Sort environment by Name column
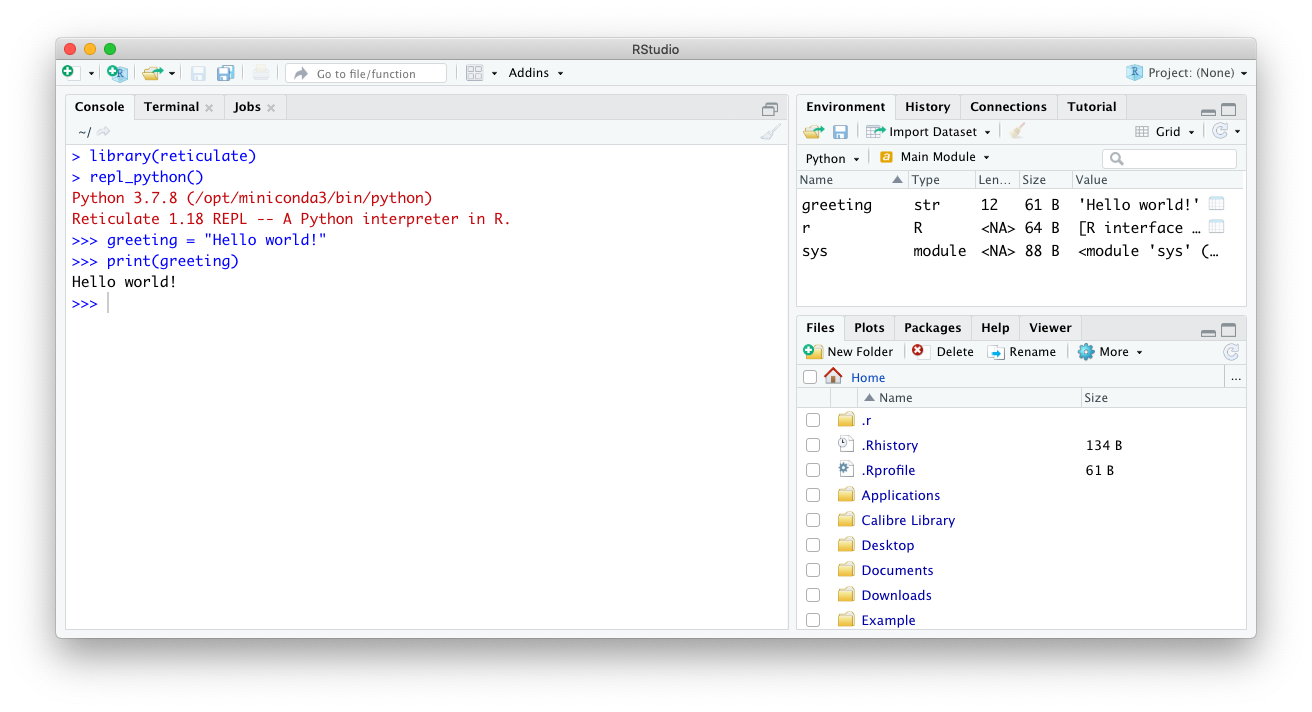This screenshot has height=712, width=1312. click(852, 180)
